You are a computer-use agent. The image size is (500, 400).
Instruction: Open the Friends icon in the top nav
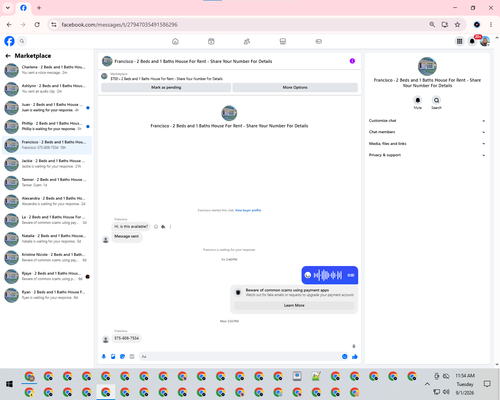click(247, 41)
